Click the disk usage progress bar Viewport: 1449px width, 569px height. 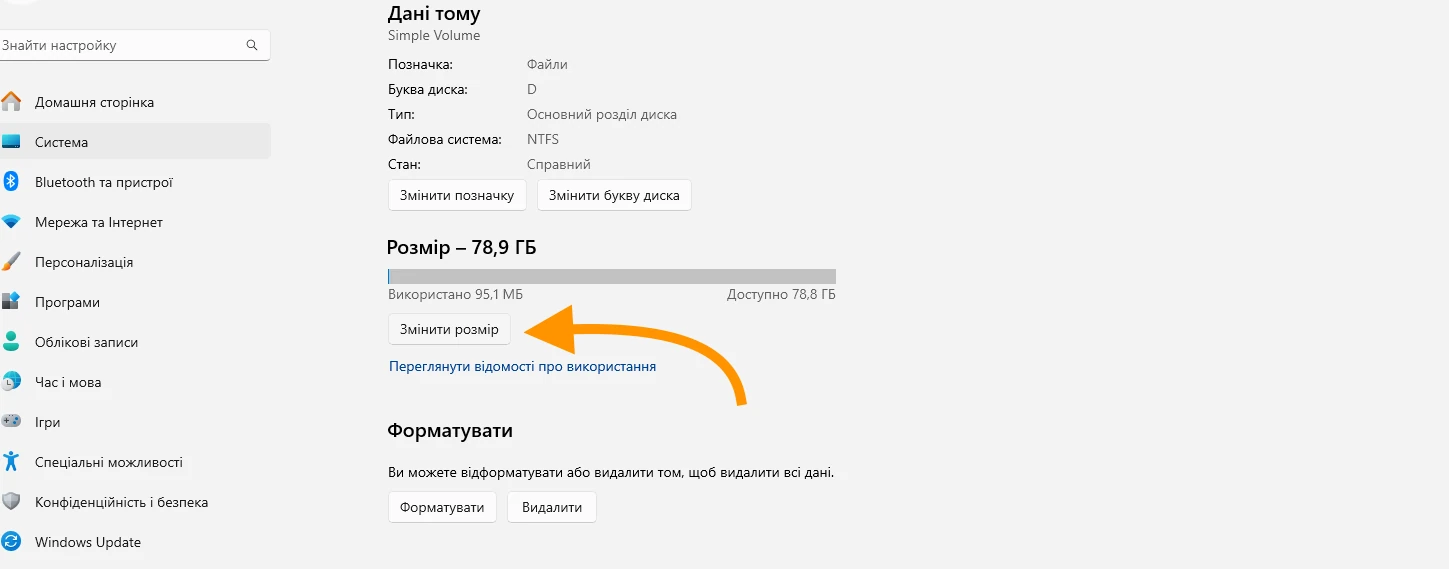612,277
